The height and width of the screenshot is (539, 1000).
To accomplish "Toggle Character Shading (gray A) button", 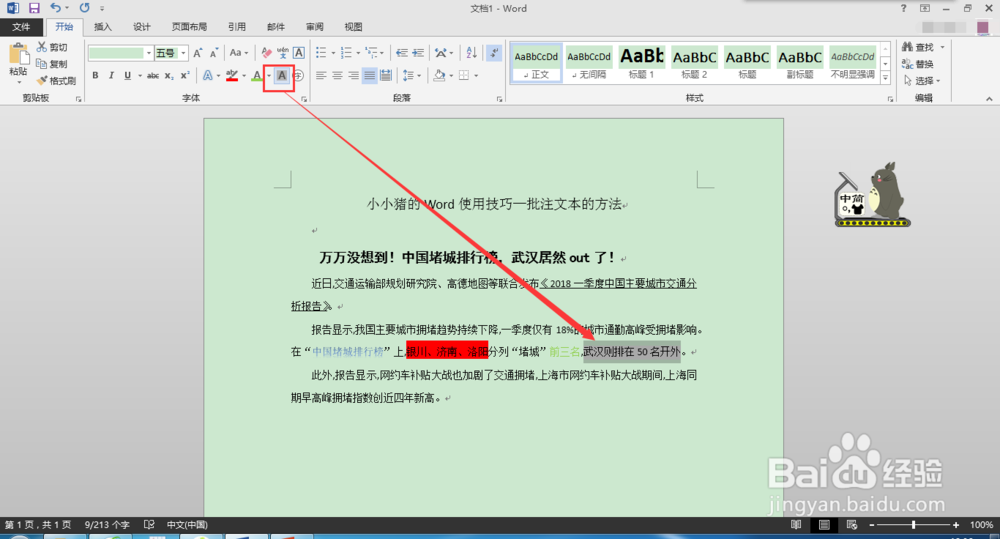I will 281,76.
